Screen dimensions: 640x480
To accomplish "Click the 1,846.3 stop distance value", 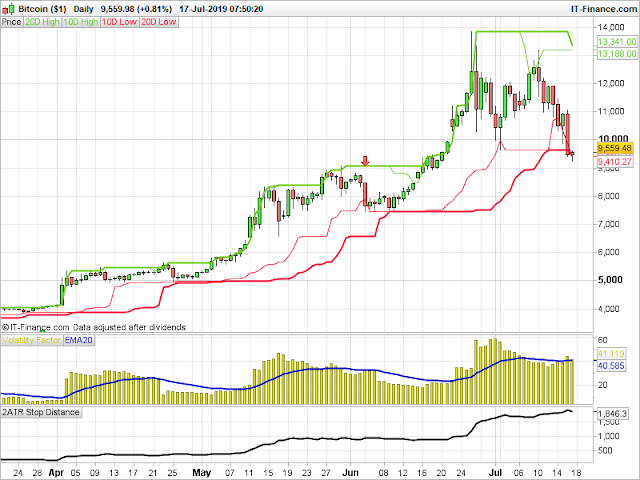I will click(612, 414).
